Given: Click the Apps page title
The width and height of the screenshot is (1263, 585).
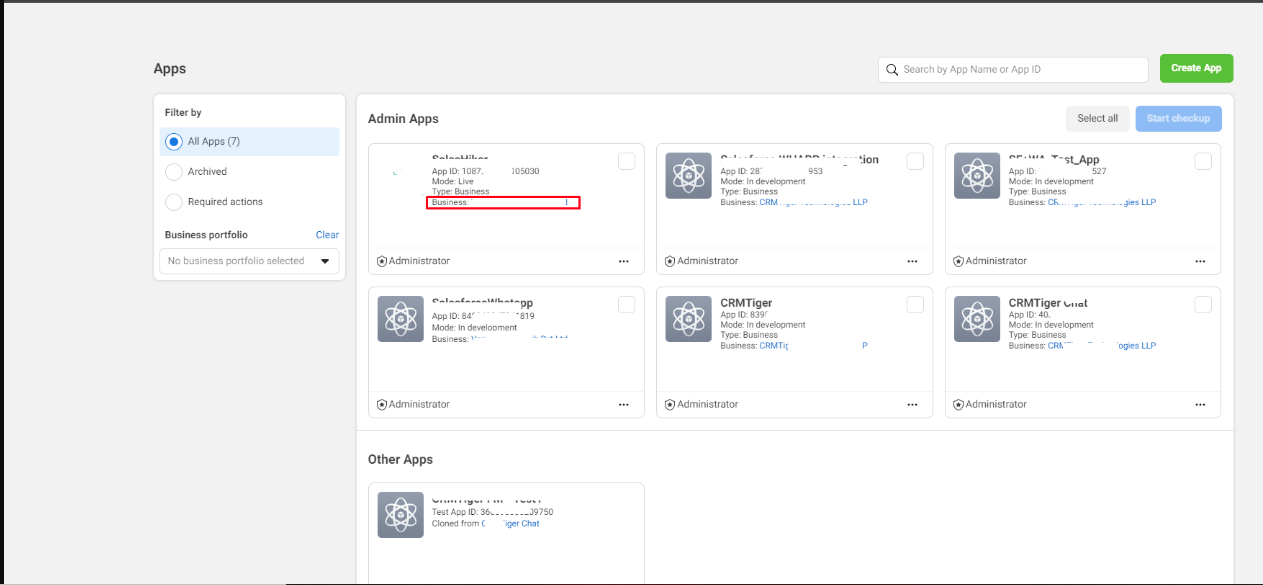Looking at the screenshot, I should 169,69.
